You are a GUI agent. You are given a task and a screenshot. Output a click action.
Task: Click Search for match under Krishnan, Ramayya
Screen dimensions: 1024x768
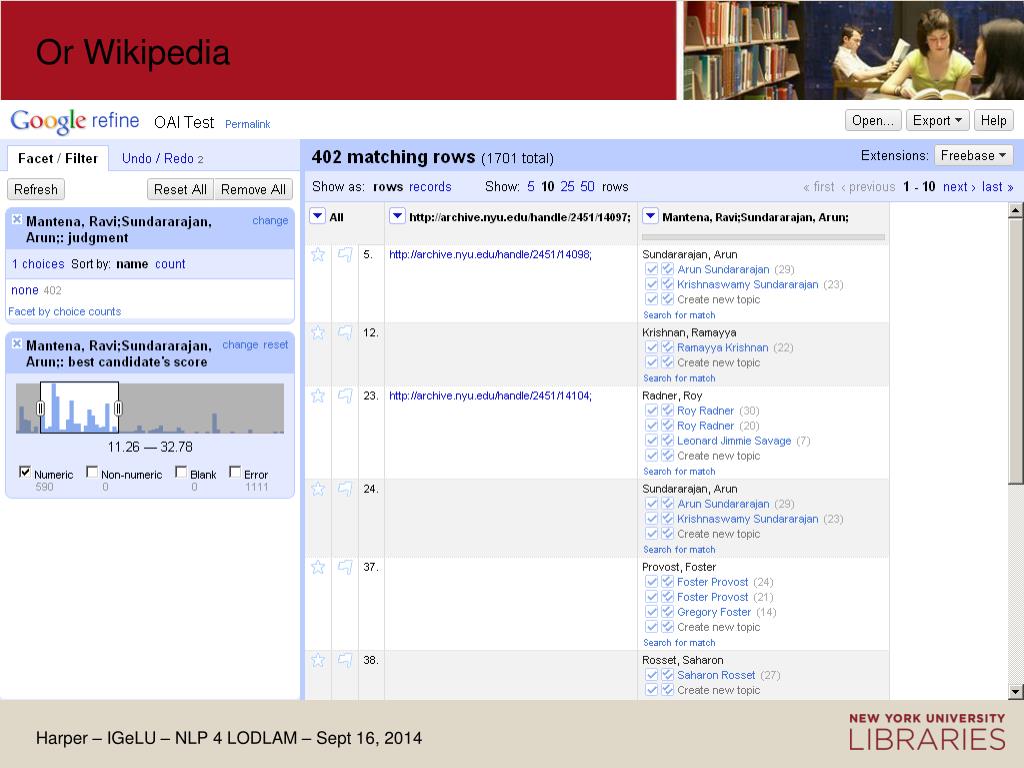pos(679,378)
